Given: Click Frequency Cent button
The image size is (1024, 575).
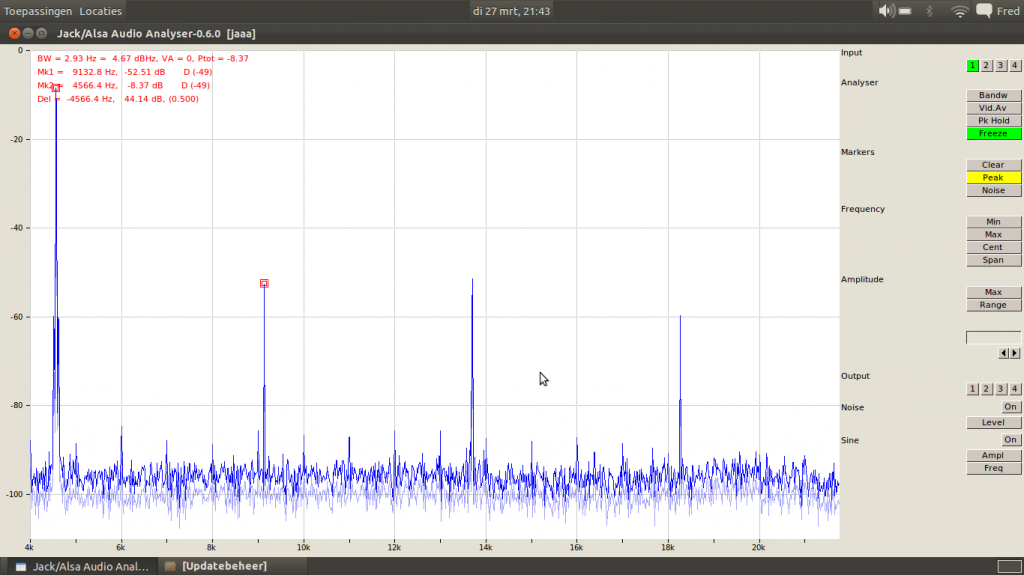Looking at the screenshot, I should tap(993, 247).
